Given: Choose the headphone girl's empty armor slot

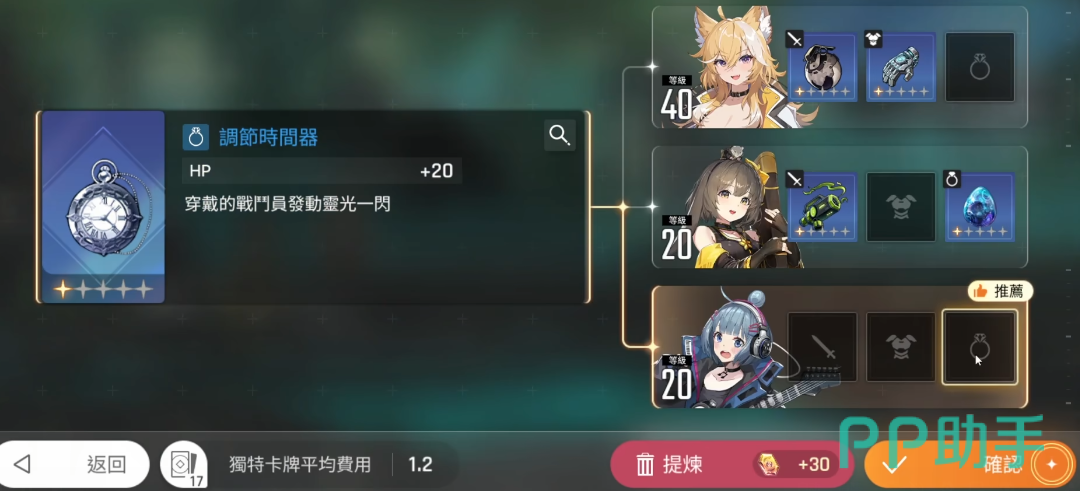Looking at the screenshot, I should [901, 347].
